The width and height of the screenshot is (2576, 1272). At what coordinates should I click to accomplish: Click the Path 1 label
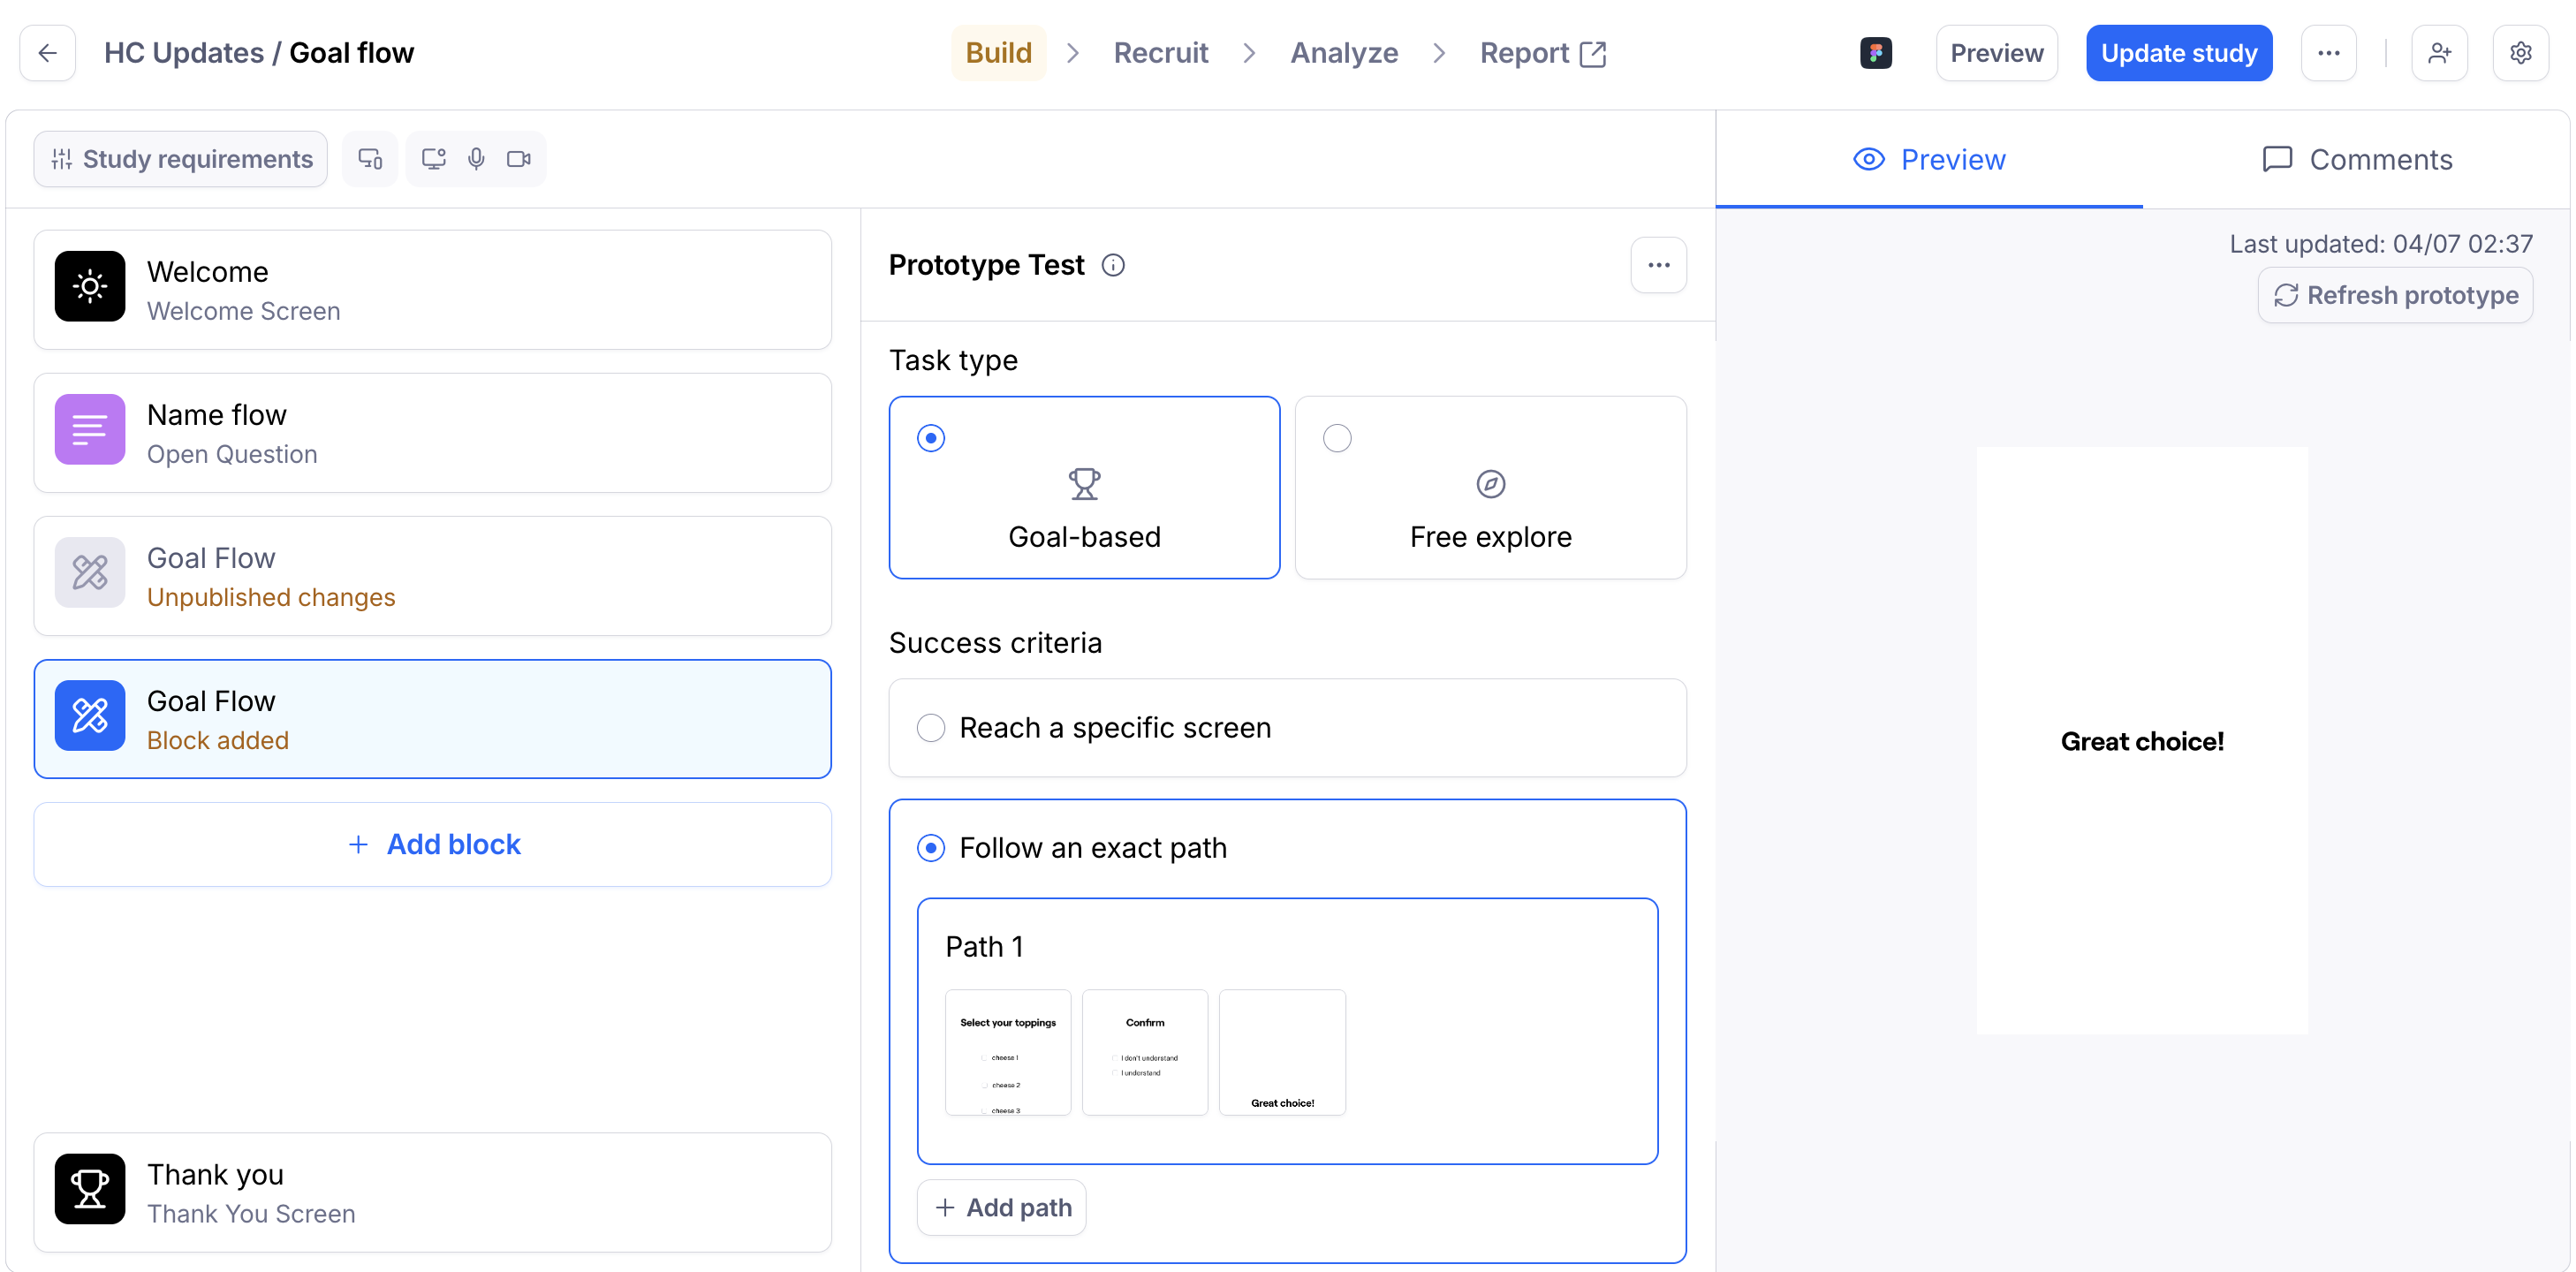pyautogui.click(x=984, y=947)
